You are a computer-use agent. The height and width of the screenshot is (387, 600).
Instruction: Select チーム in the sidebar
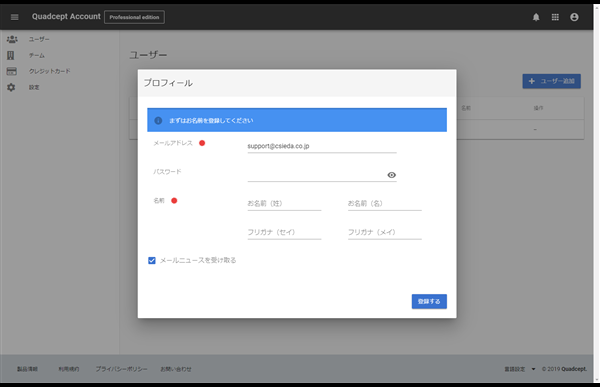click(x=37, y=55)
